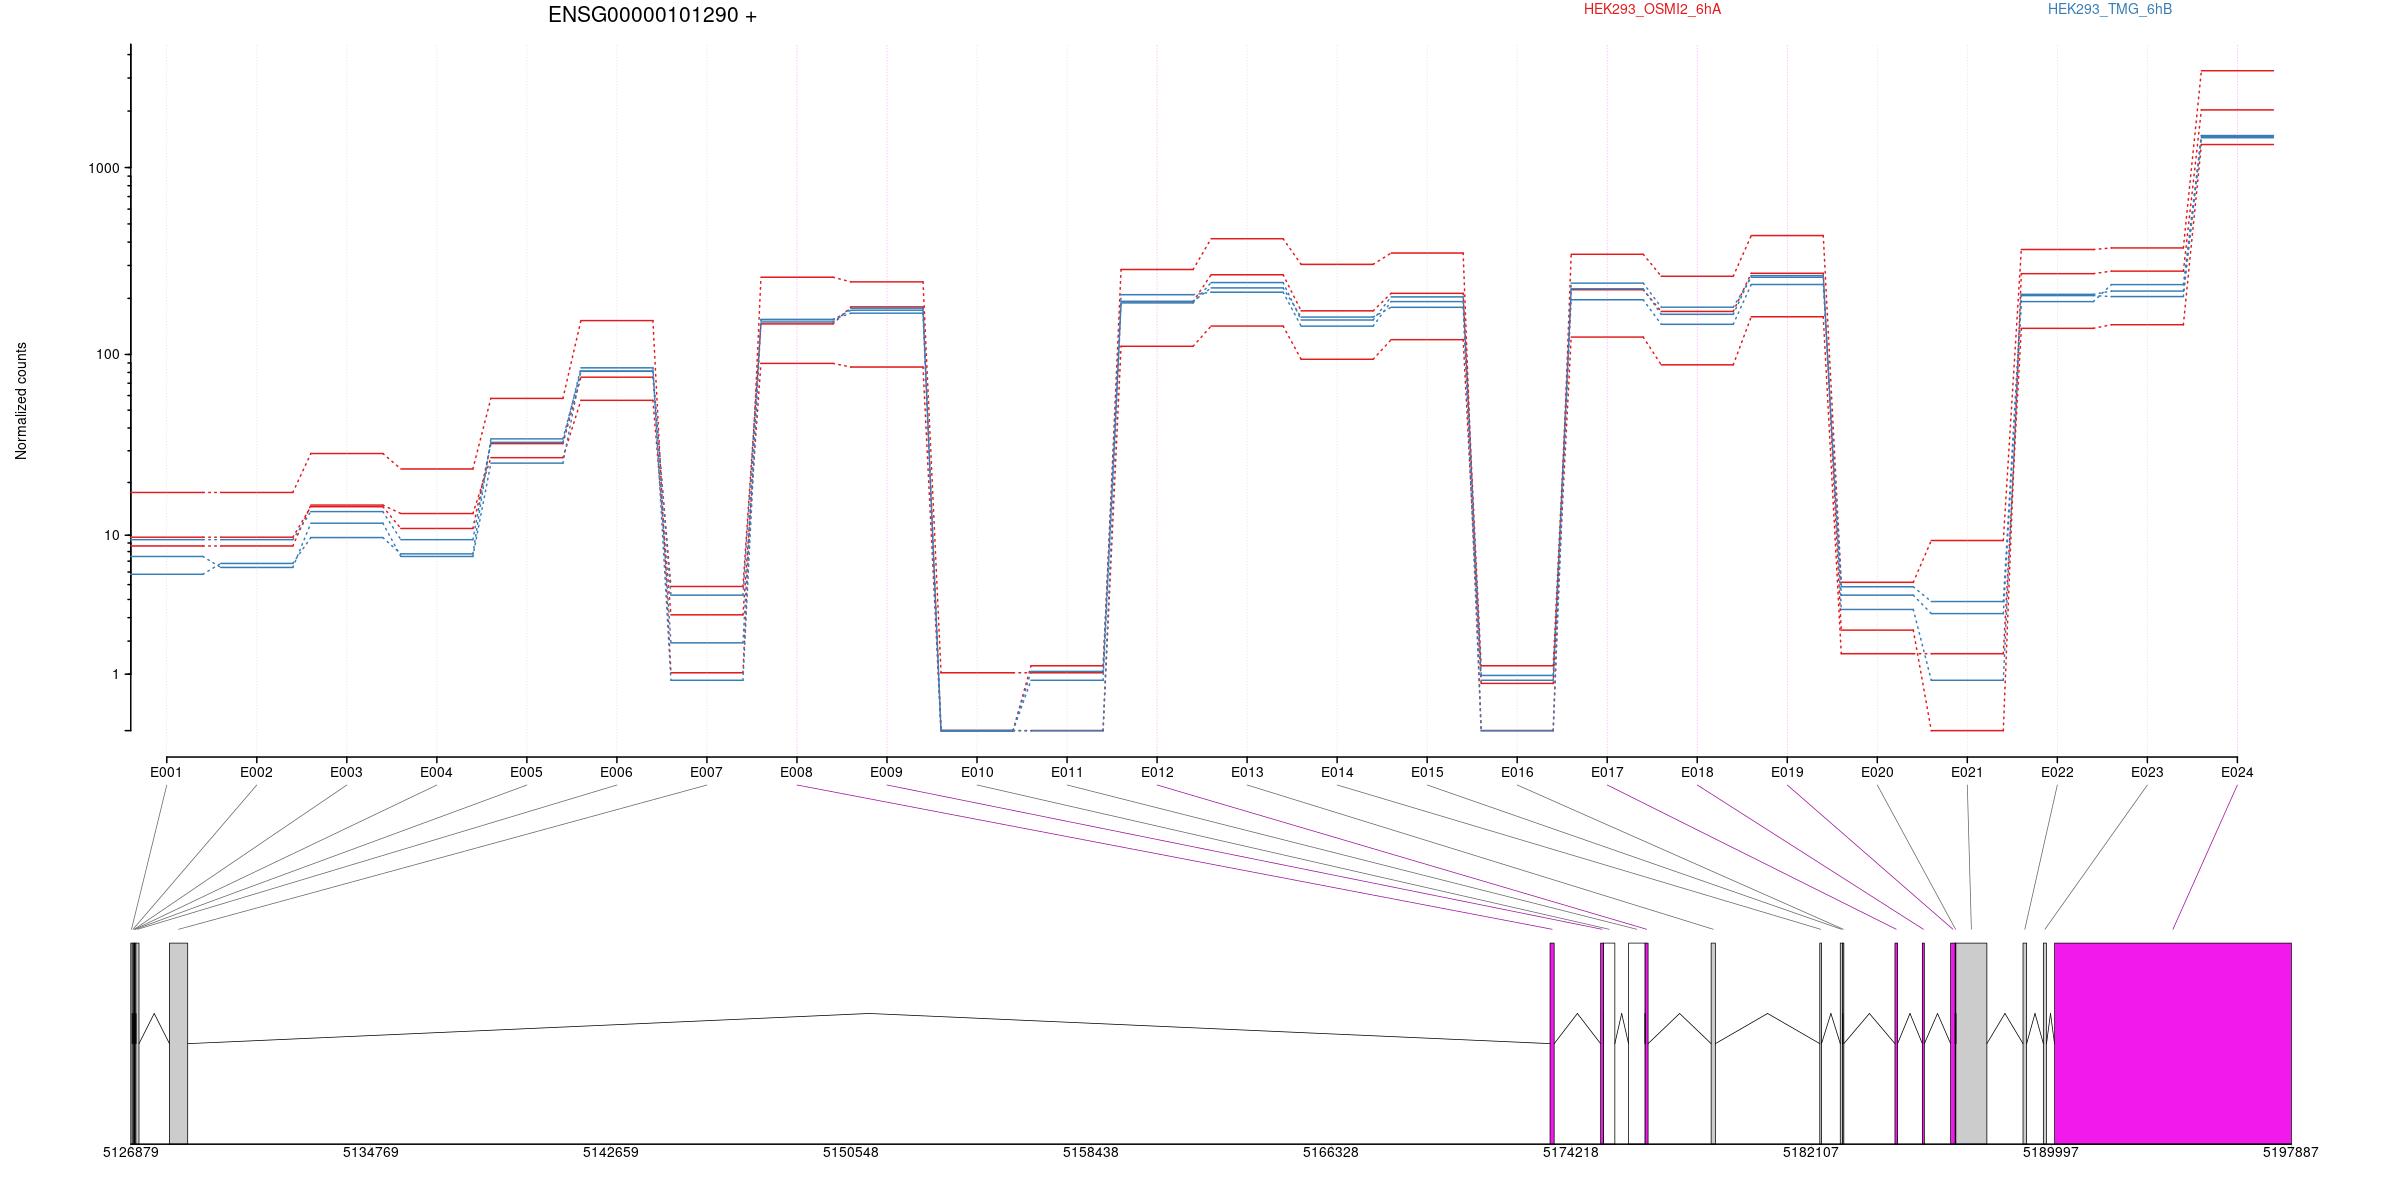Viewport: 2400px width, 1200px height.
Task: Click genomic coordinate 5182107
Action: click(1811, 1152)
